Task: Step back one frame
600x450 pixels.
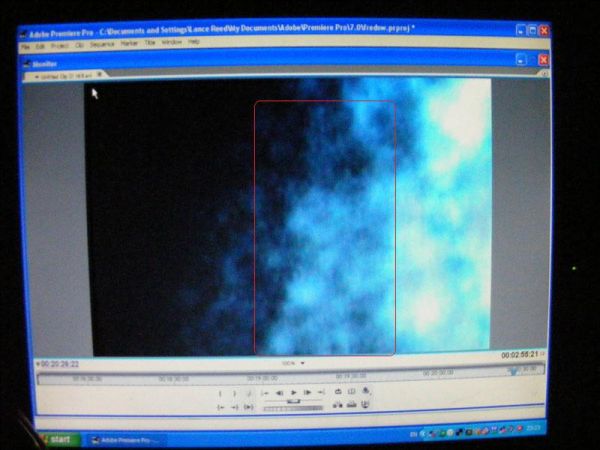Action: (x=279, y=393)
